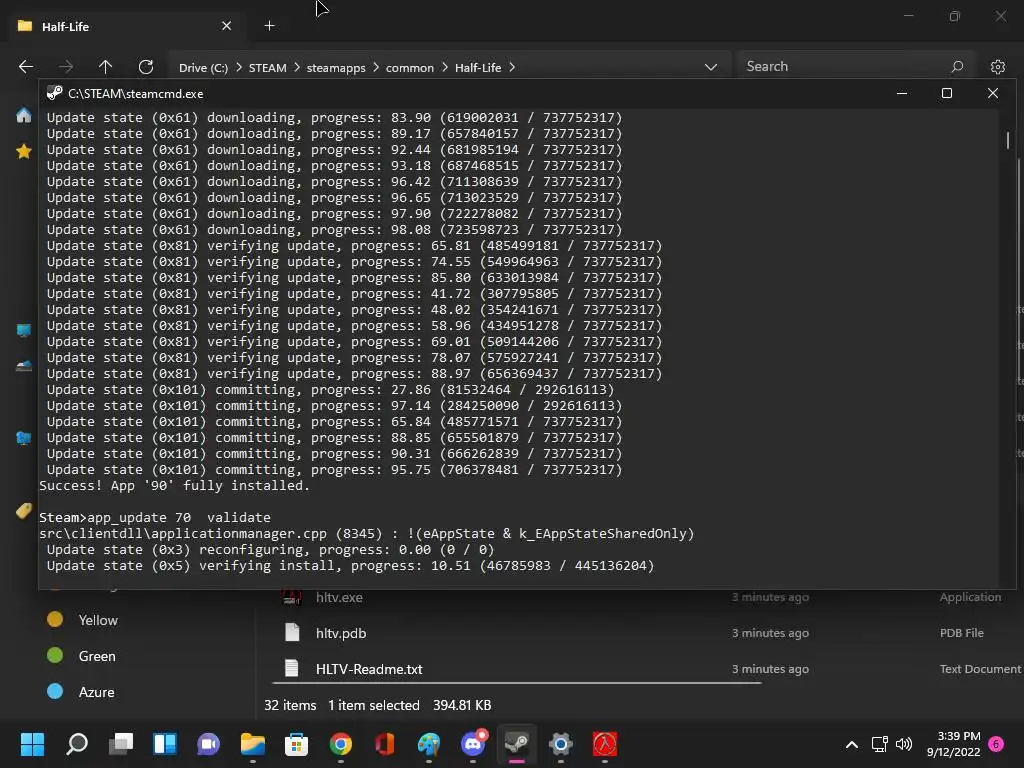Open Microsoft Store from taskbar
The height and width of the screenshot is (768, 1024).
click(x=296, y=744)
